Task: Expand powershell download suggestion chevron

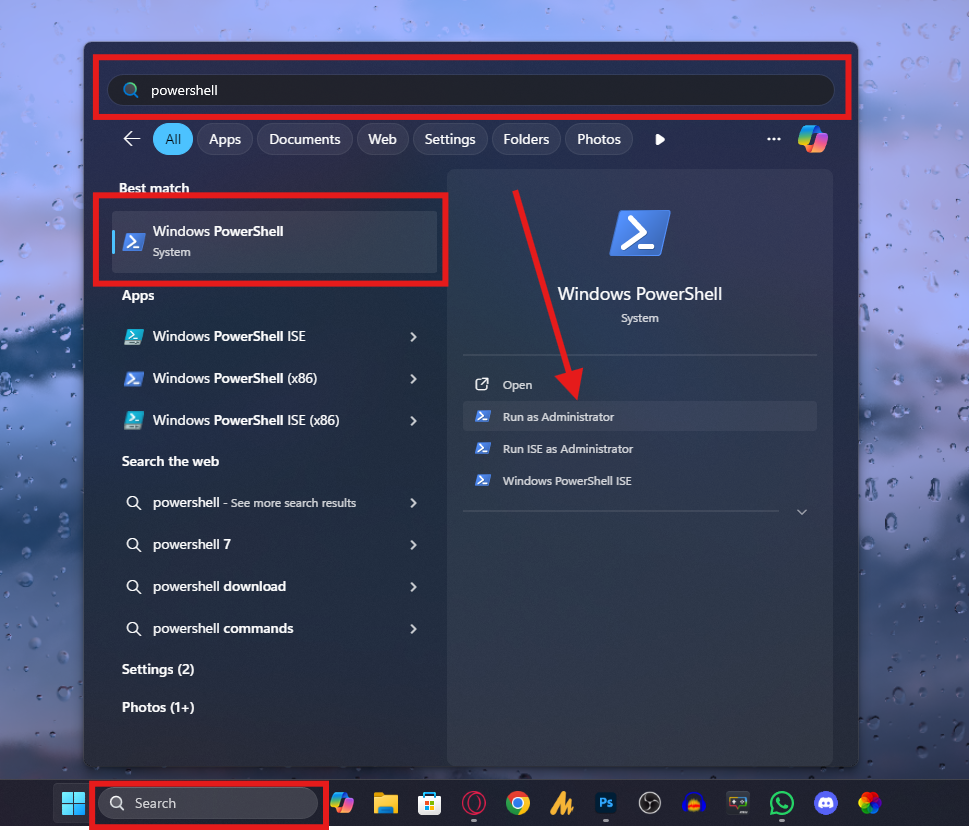Action: coord(413,587)
